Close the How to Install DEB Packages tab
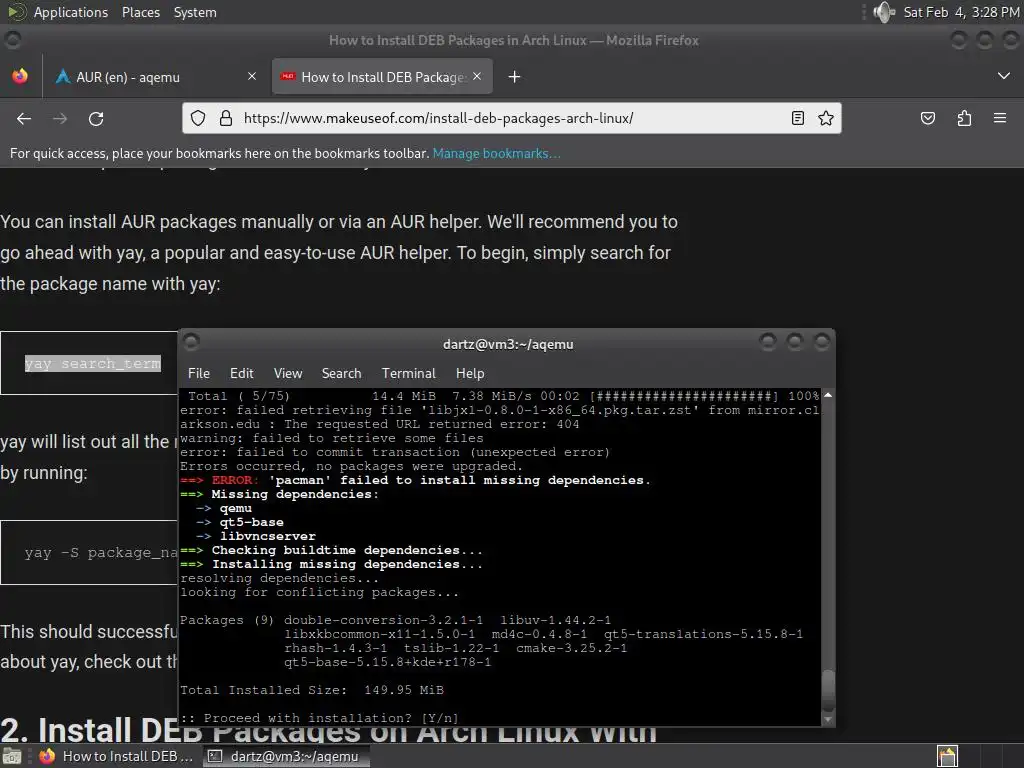The width and height of the screenshot is (1024, 768). [477, 76]
